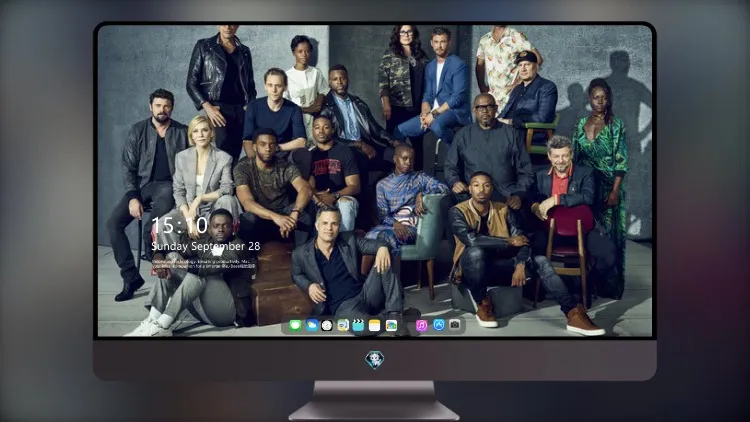Viewport: 750px width, 422px height.
Task: Launch the pink Music app icon
Action: [421, 325]
